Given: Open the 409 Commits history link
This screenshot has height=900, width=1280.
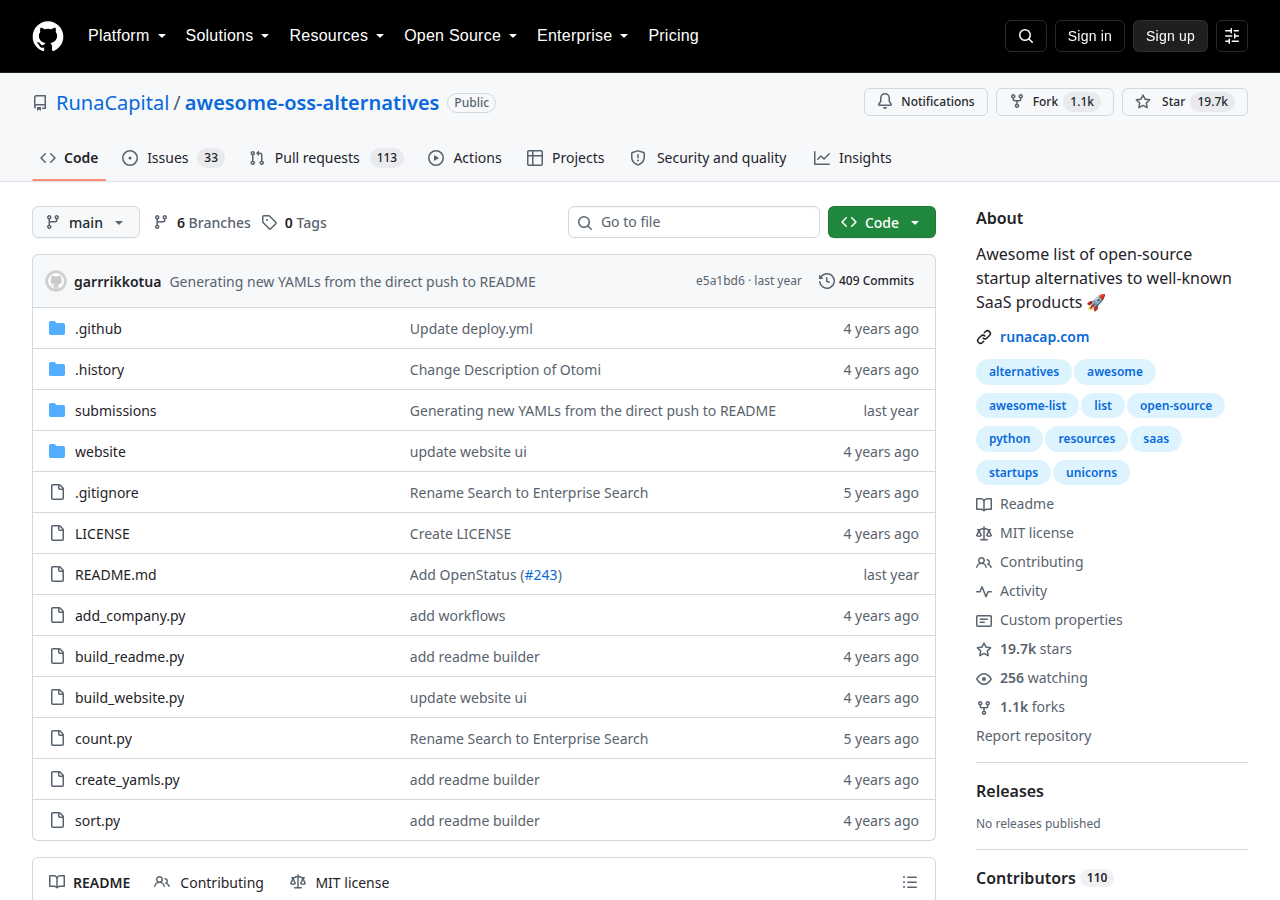Looking at the screenshot, I should (x=866, y=281).
